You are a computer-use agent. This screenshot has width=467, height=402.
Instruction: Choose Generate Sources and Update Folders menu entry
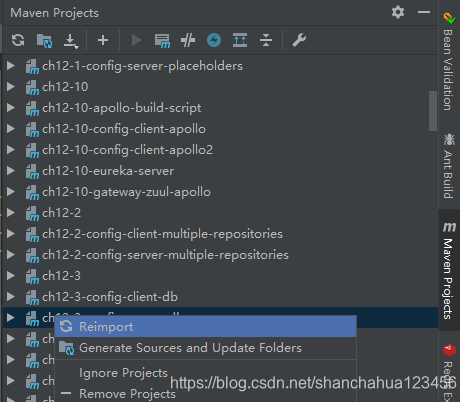tap(206, 348)
